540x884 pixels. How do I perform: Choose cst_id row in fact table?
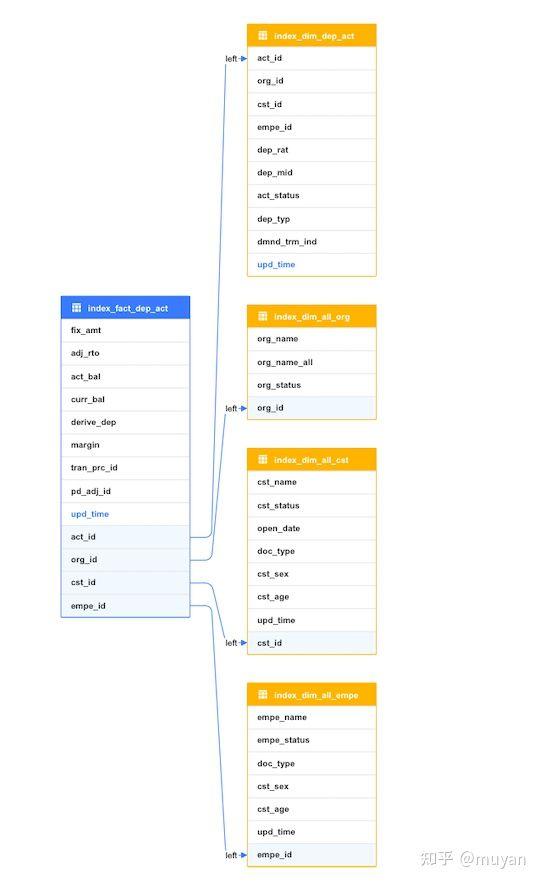(125, 582)
